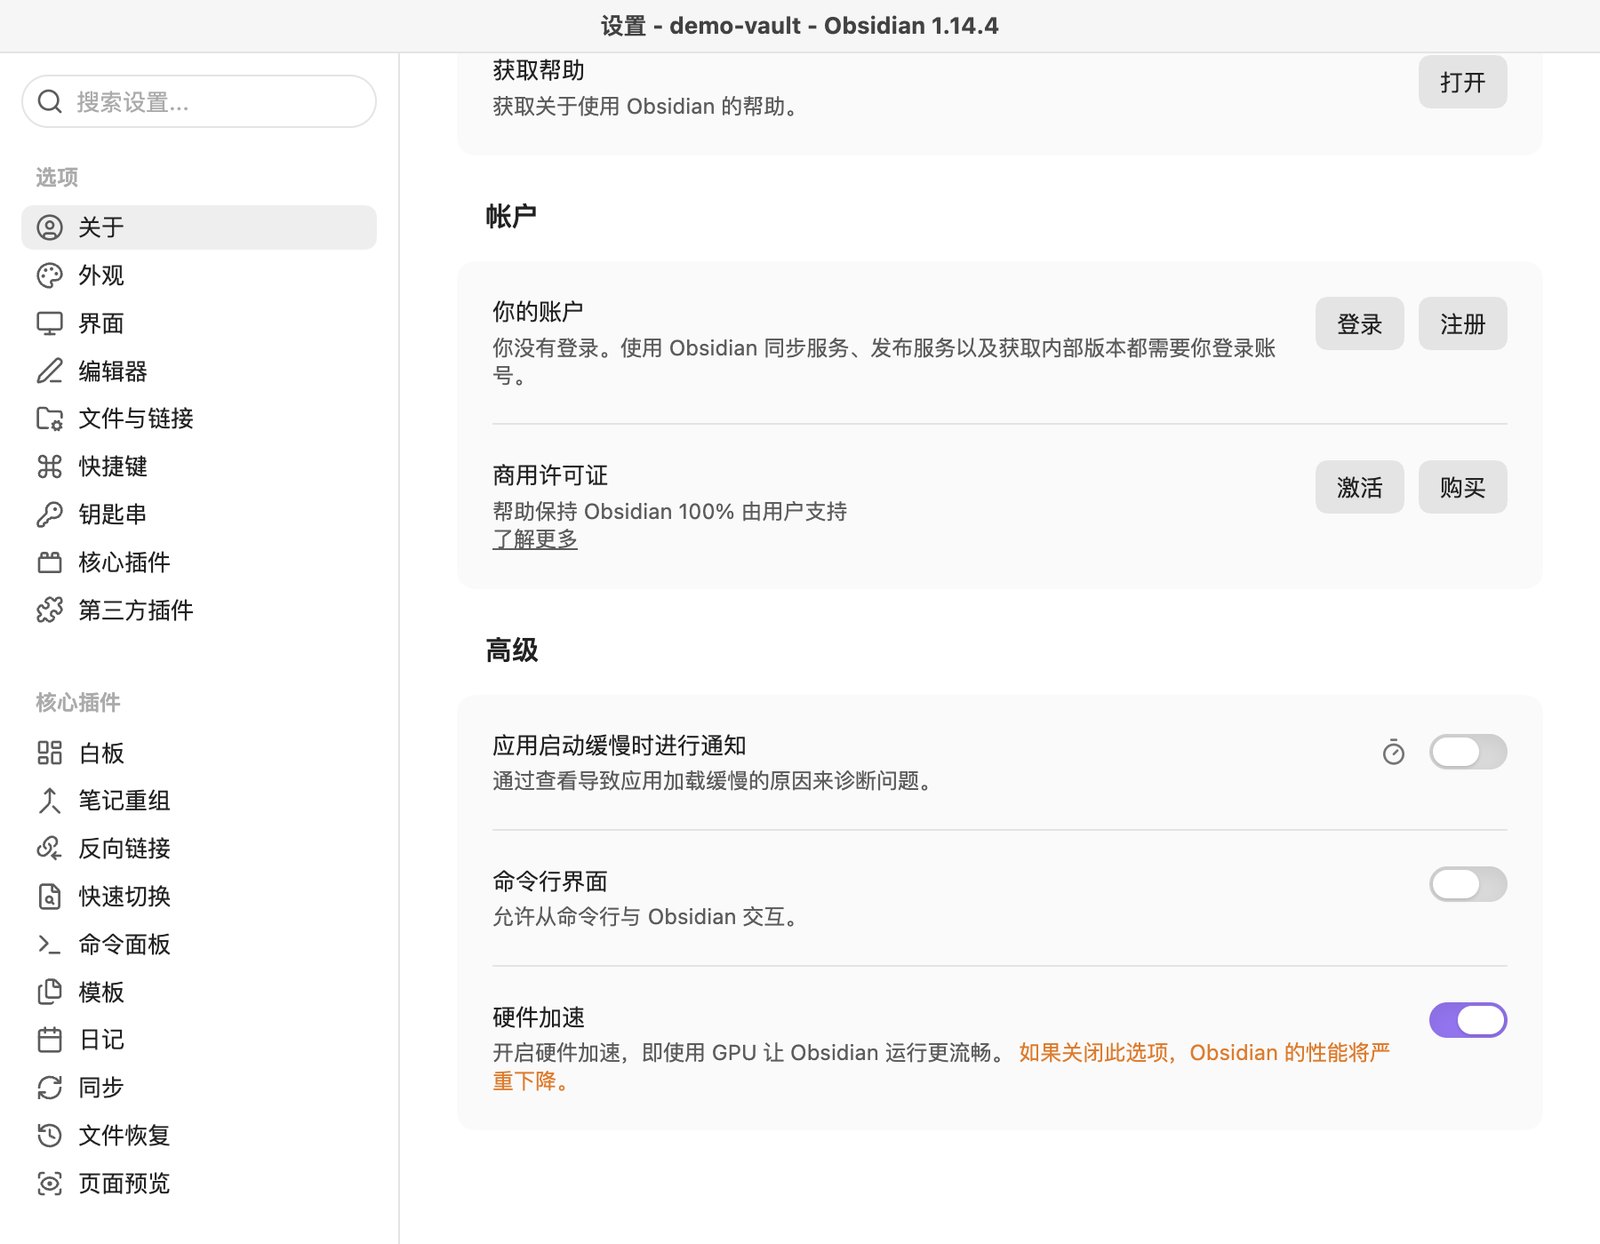Select the 钥匙串 settings tab
Screen dimensions: 1600x1244
tap(199, 514)
